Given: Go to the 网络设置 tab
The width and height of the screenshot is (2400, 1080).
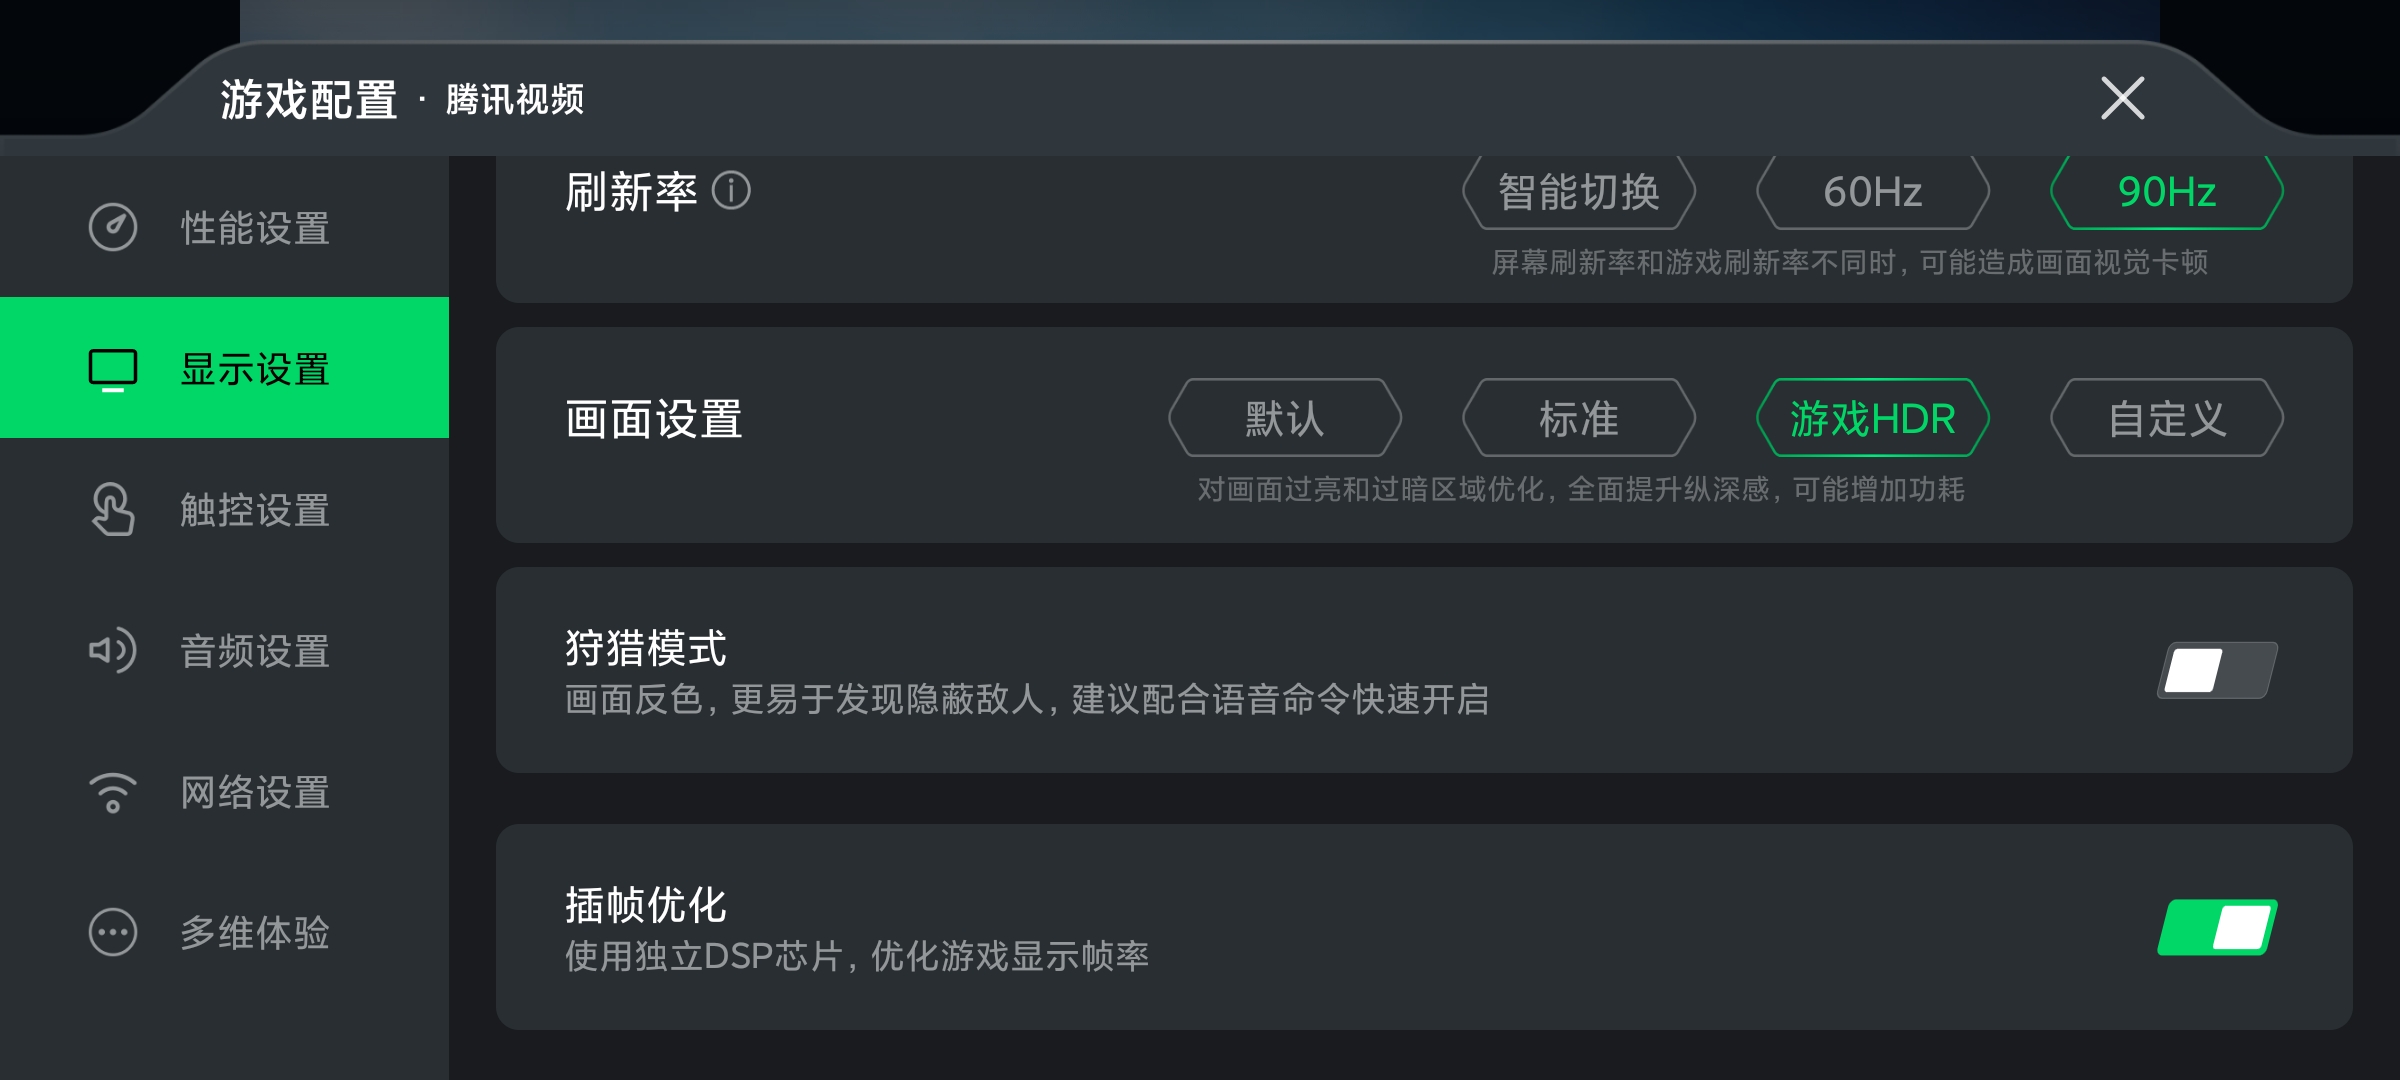Looking at the screenshot, I should tap(254, 792).
